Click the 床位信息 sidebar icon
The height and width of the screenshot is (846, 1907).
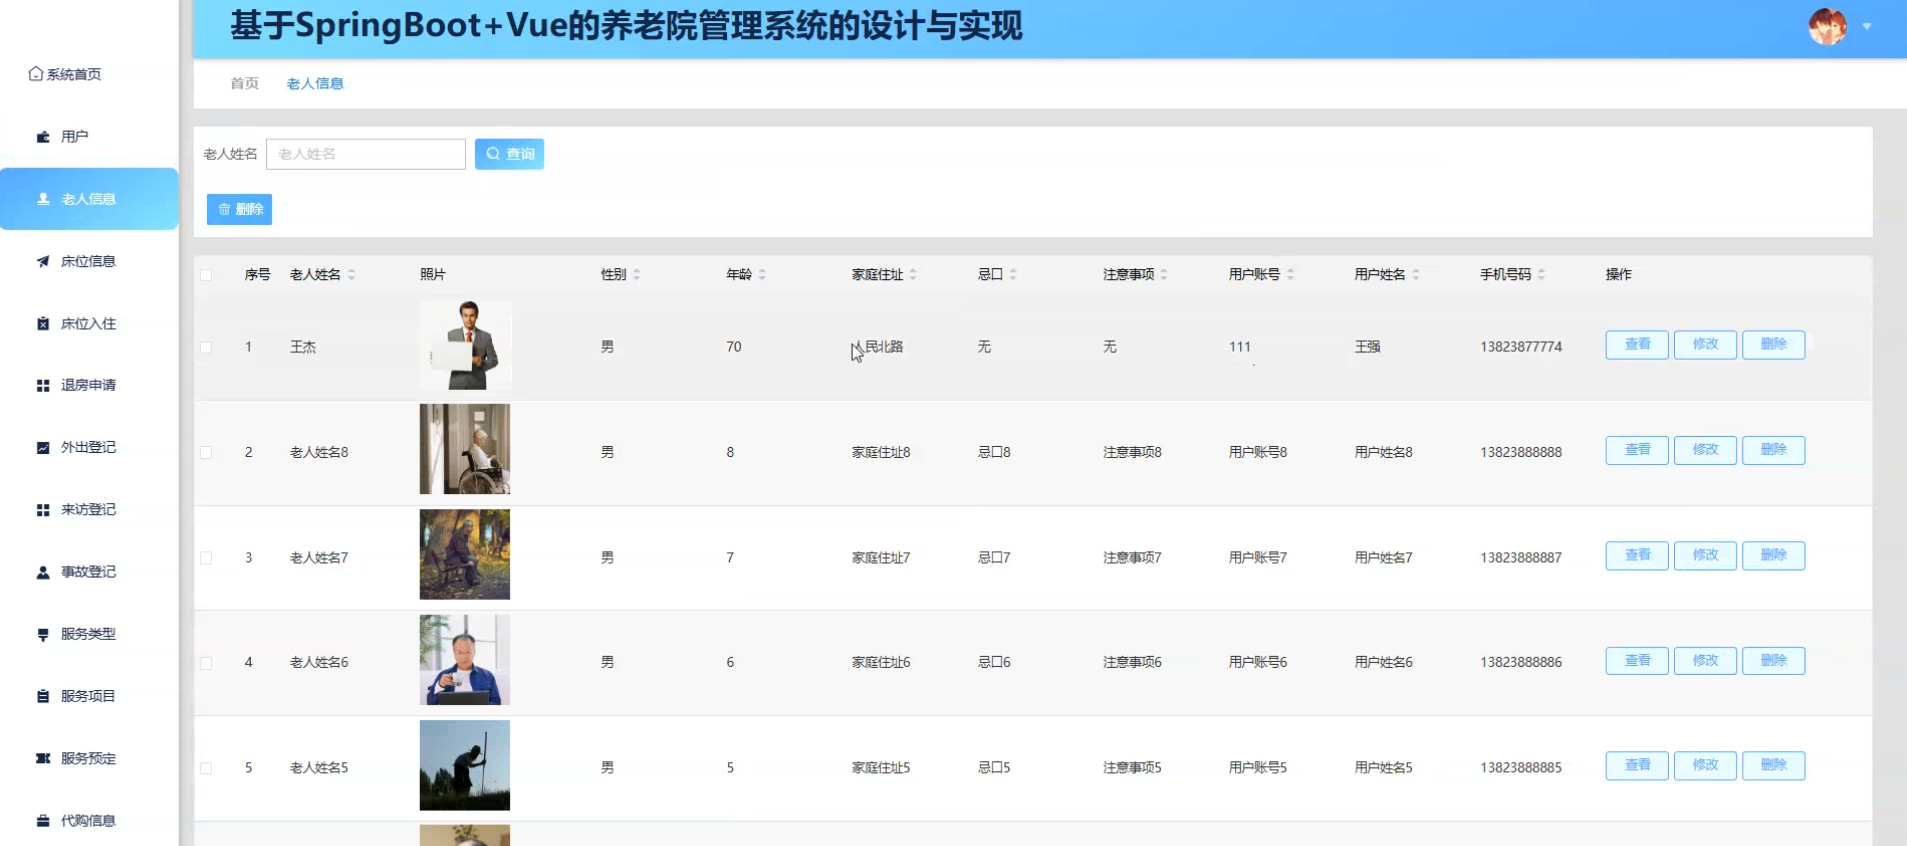(43, 261)
